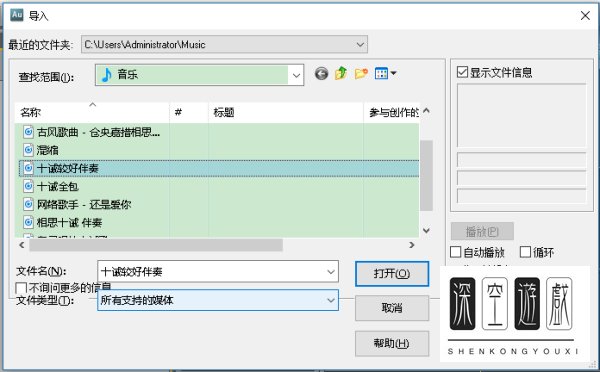Click the Au application icon in title bar
Screen dimensions: 600x372
(17, 15)
